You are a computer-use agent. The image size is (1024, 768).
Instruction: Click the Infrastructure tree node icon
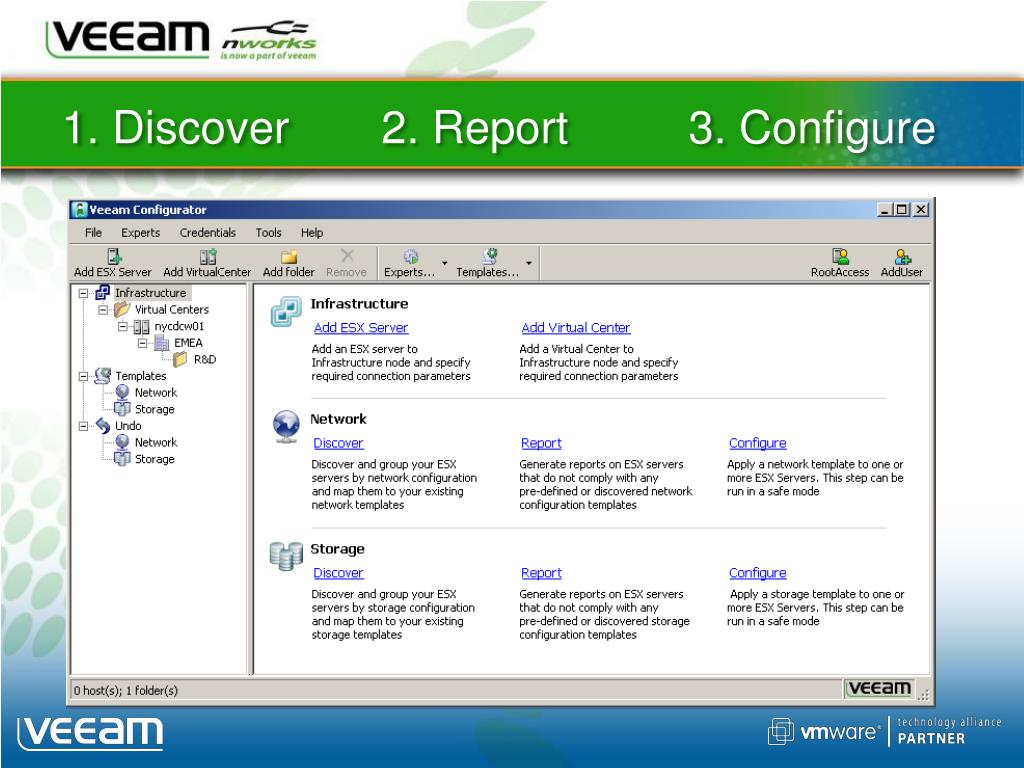point(103,293)
